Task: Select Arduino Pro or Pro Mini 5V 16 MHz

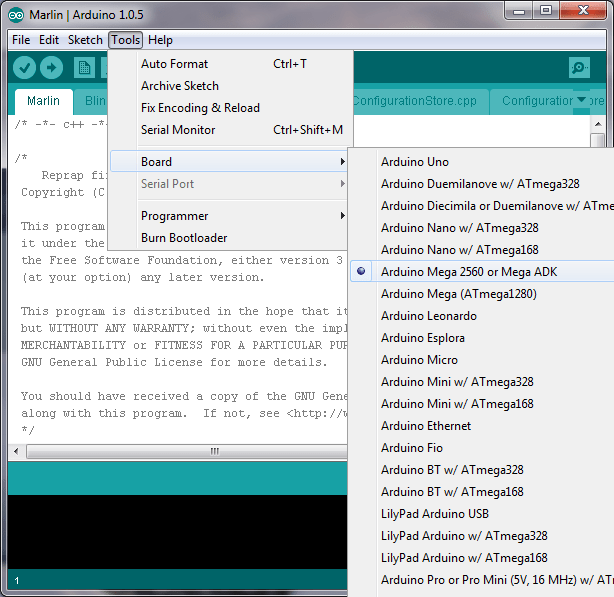Action: tap(482, 579)
